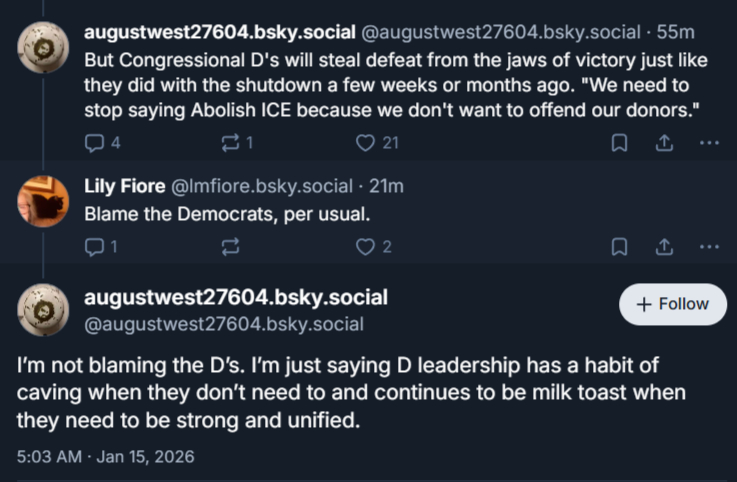Like the post with 21 likes
This screenshot has width=737, height=482.
pos(365,143)
